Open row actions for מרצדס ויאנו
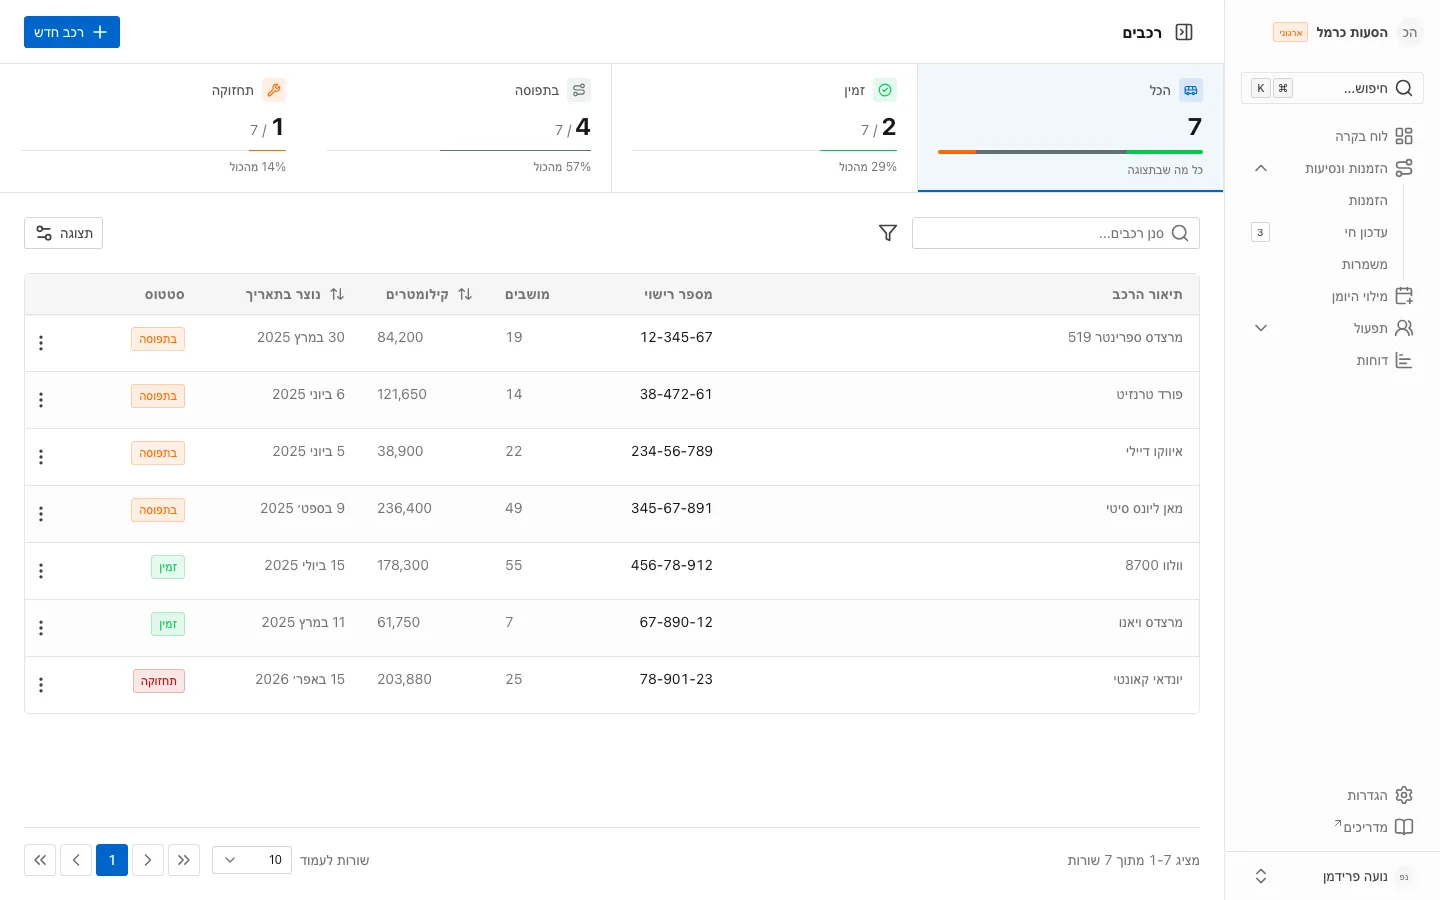This screenshot has width=1440, height=900. (41, 628)
